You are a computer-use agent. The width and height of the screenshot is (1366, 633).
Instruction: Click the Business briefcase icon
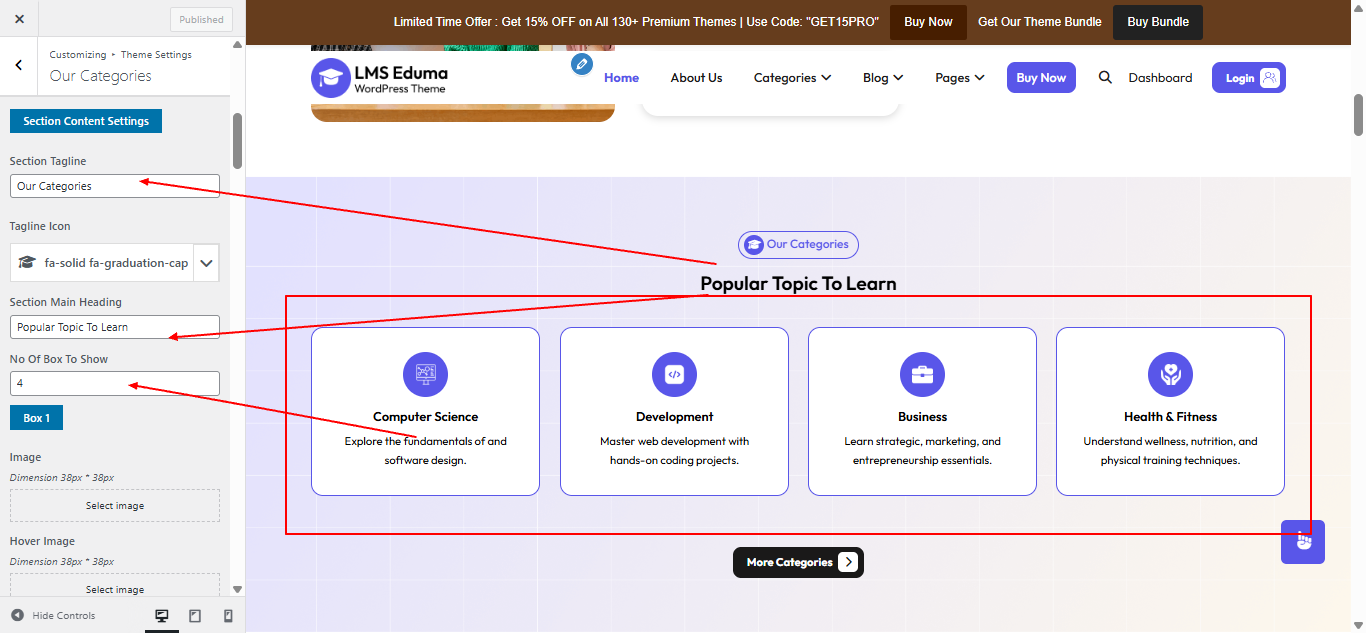click(922, 374)
